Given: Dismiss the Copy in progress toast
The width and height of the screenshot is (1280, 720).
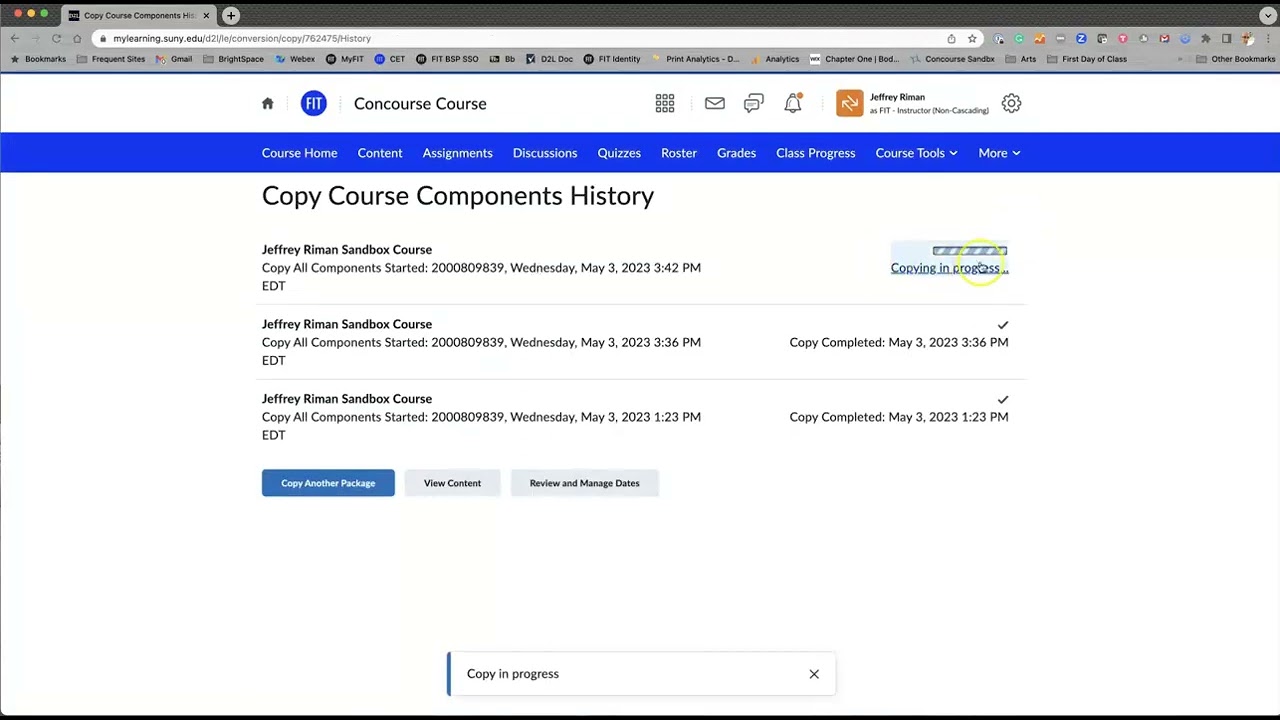Looking at the screenshot, I should pos(814,674).
